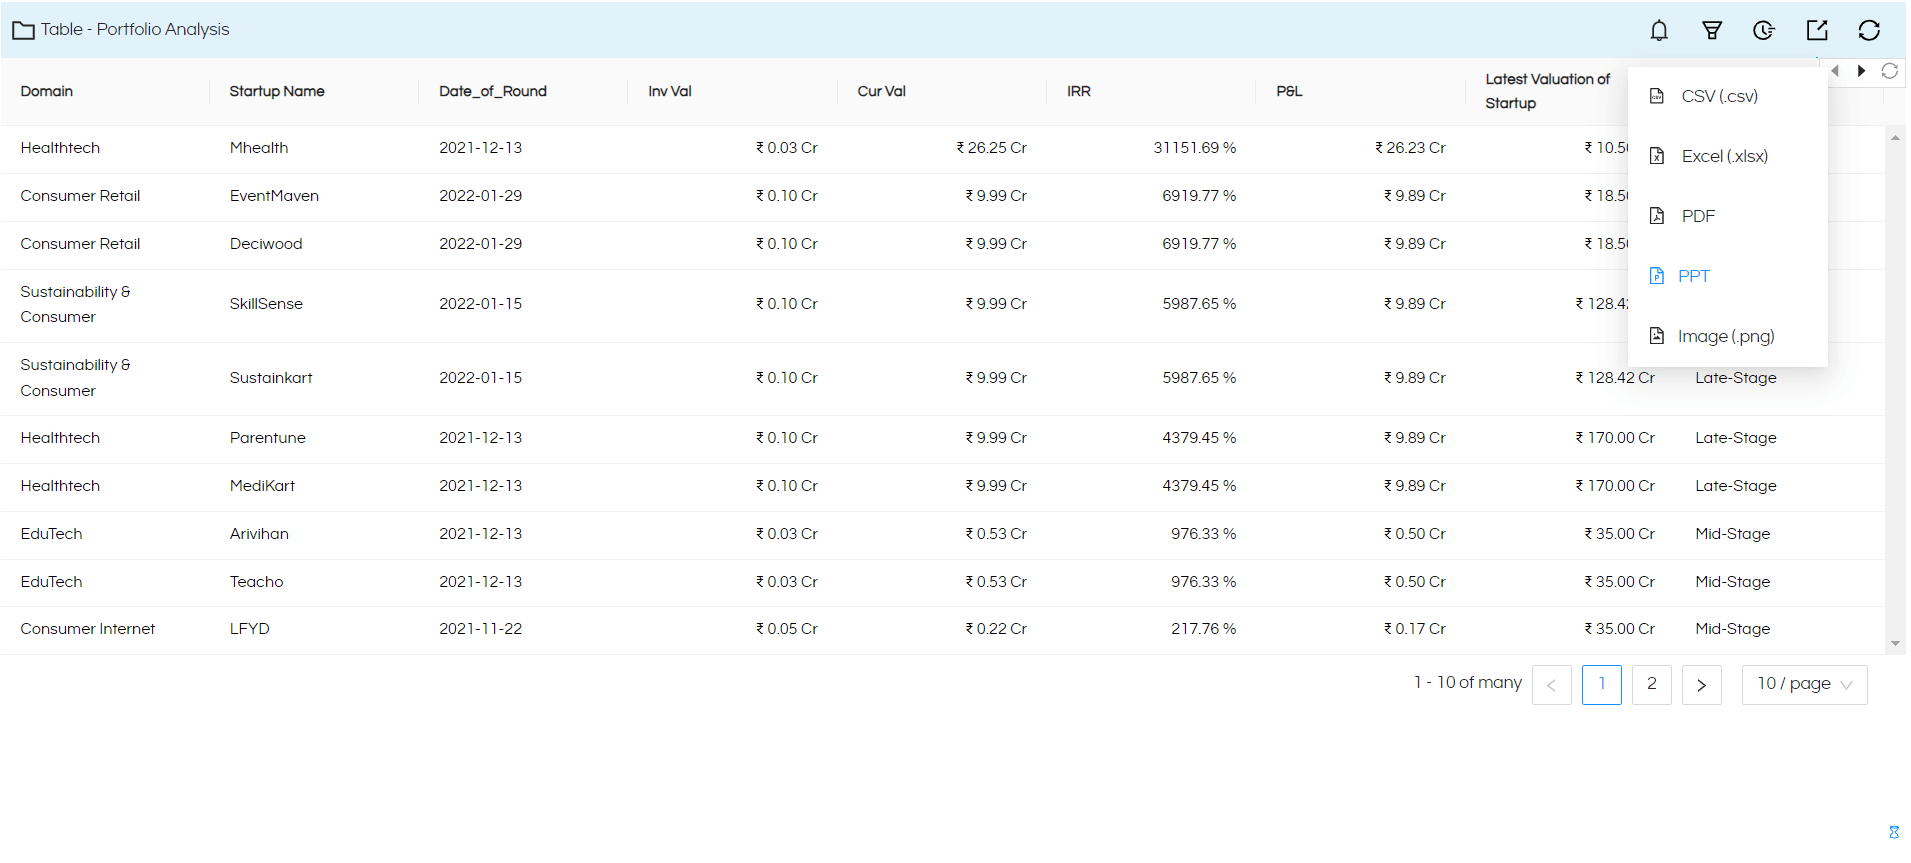Screen dimensions: 1911x863
Task: Click the folder icon beside table title
Action: point(23,30)
